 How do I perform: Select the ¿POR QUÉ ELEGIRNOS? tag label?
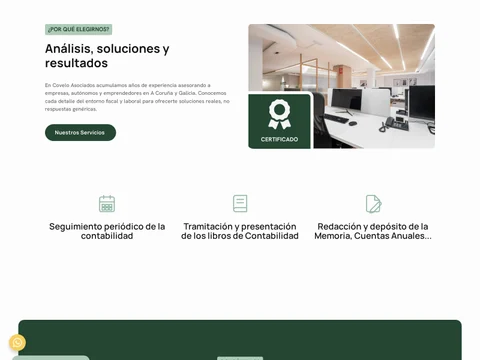(79, 29)
